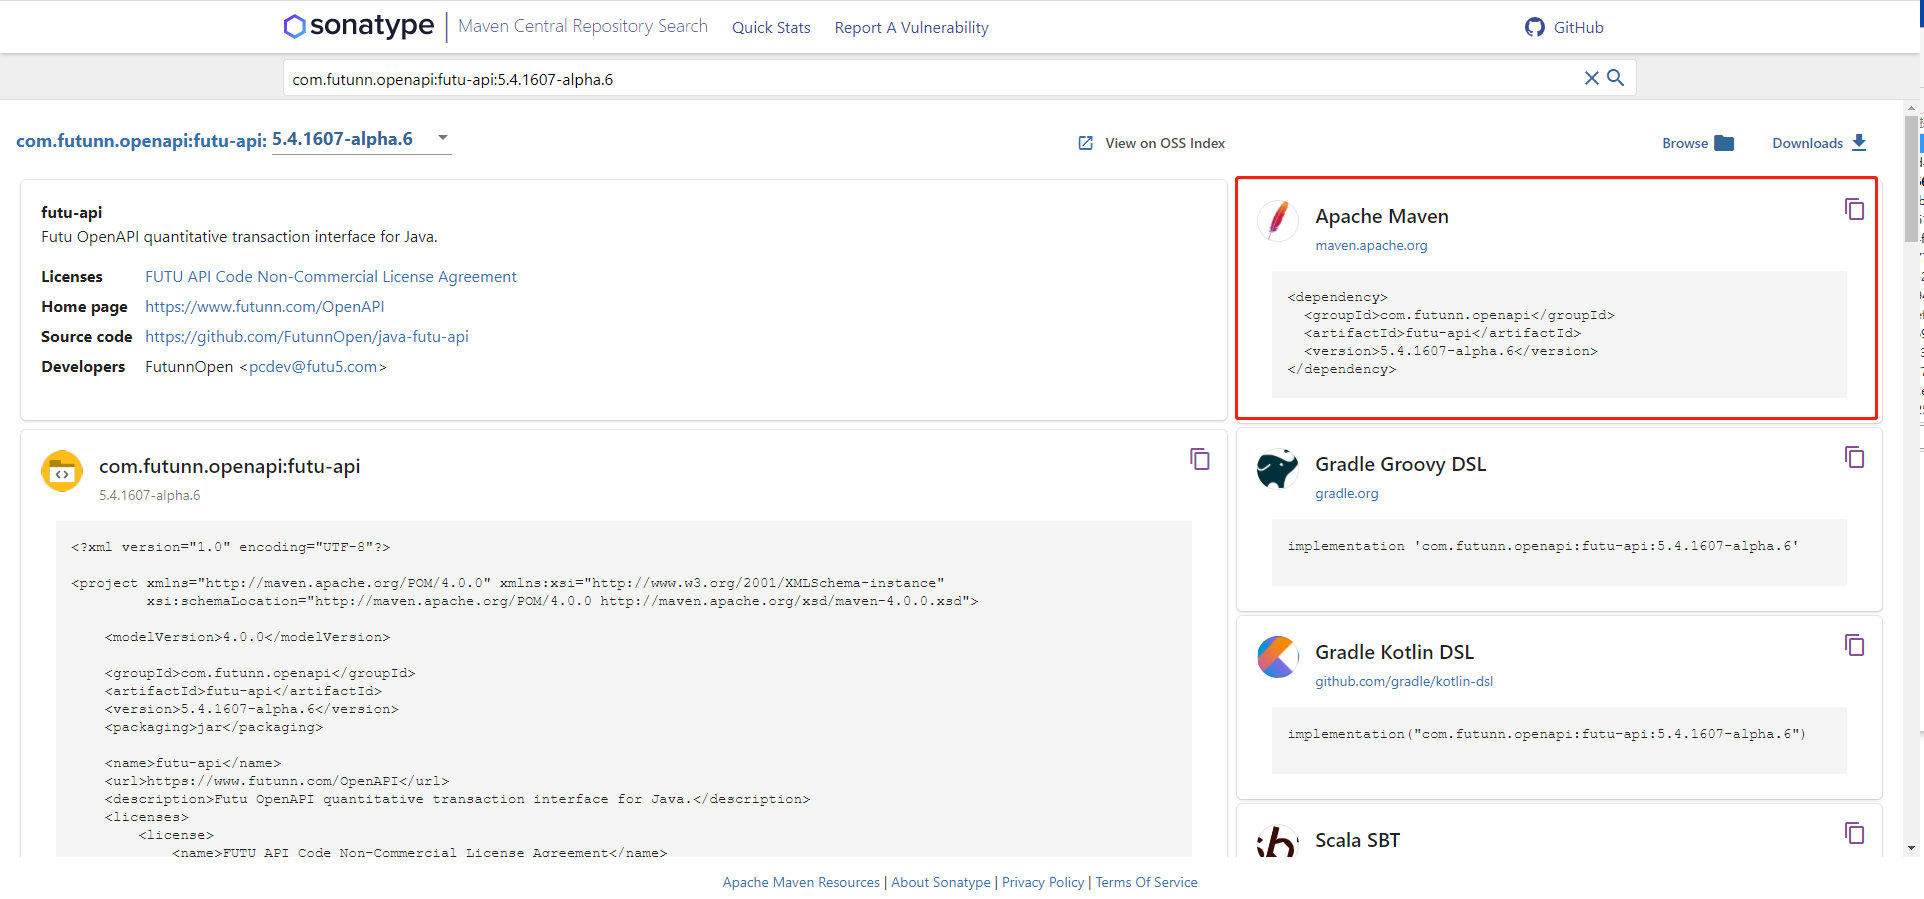Copy the Scala SBT snippet

tap(1854, 833)
